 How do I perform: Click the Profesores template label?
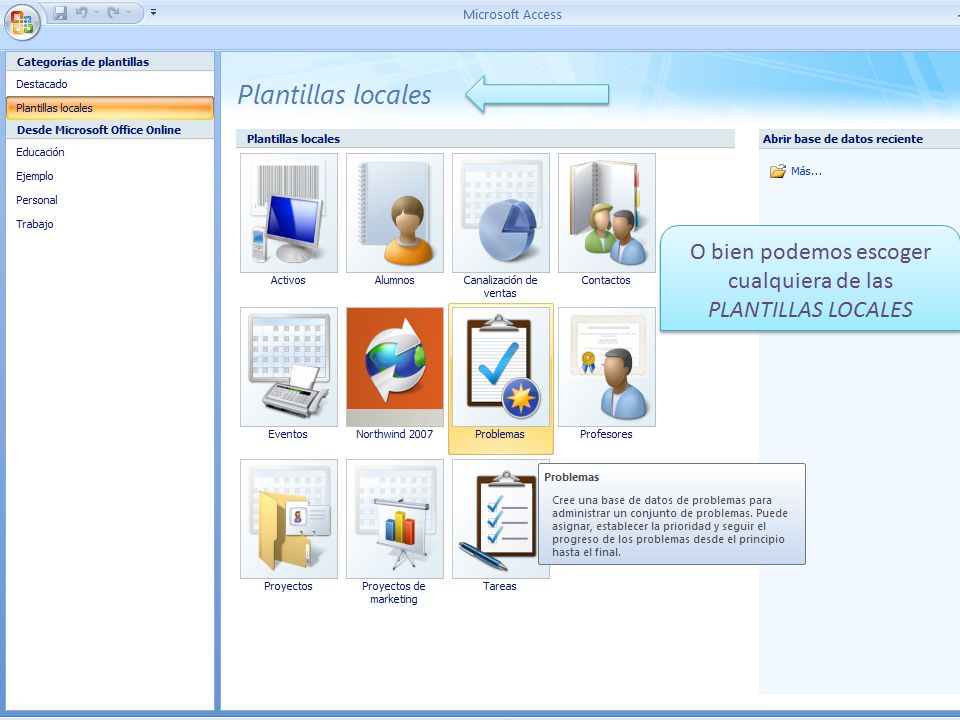606,434
